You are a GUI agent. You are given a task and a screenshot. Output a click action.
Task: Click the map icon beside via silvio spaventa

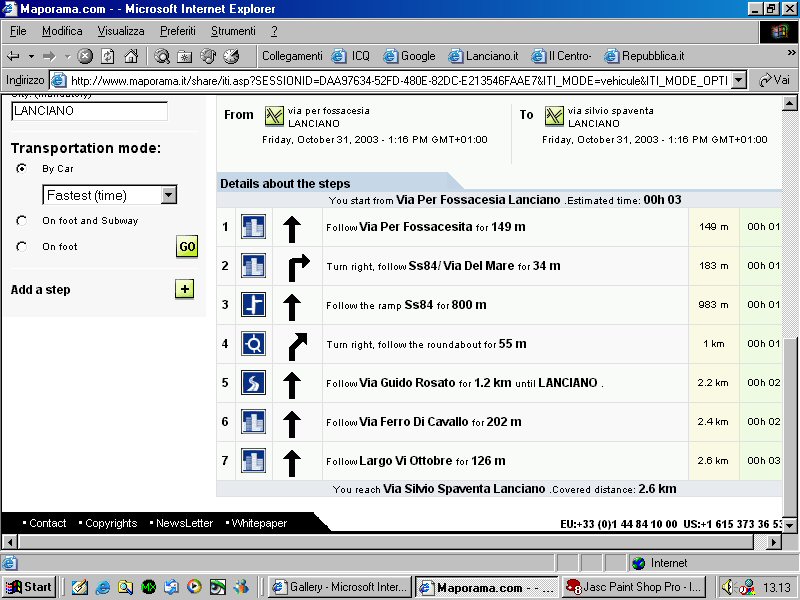[554, 116]
